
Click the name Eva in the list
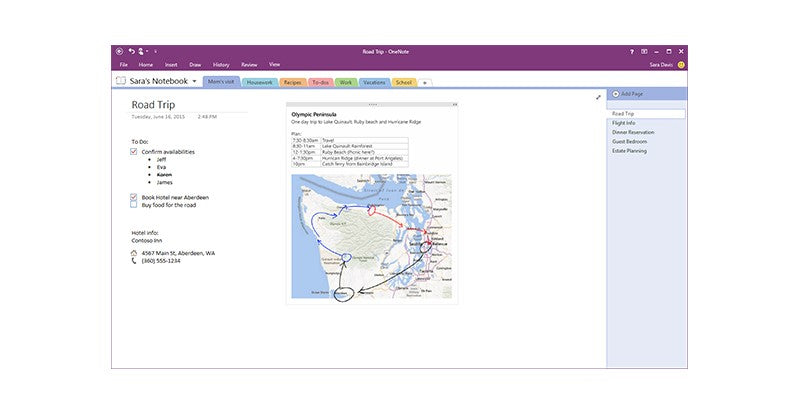161,167
